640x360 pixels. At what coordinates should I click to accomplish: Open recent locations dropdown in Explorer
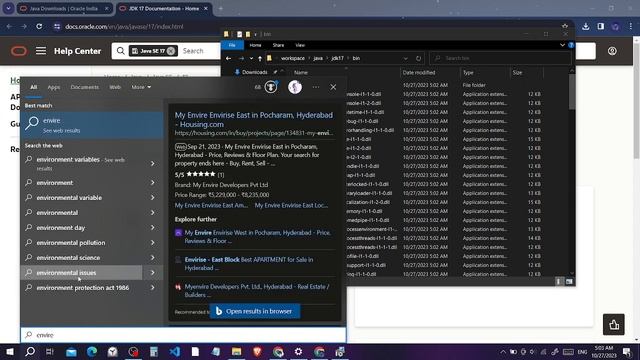coord(251,58)
